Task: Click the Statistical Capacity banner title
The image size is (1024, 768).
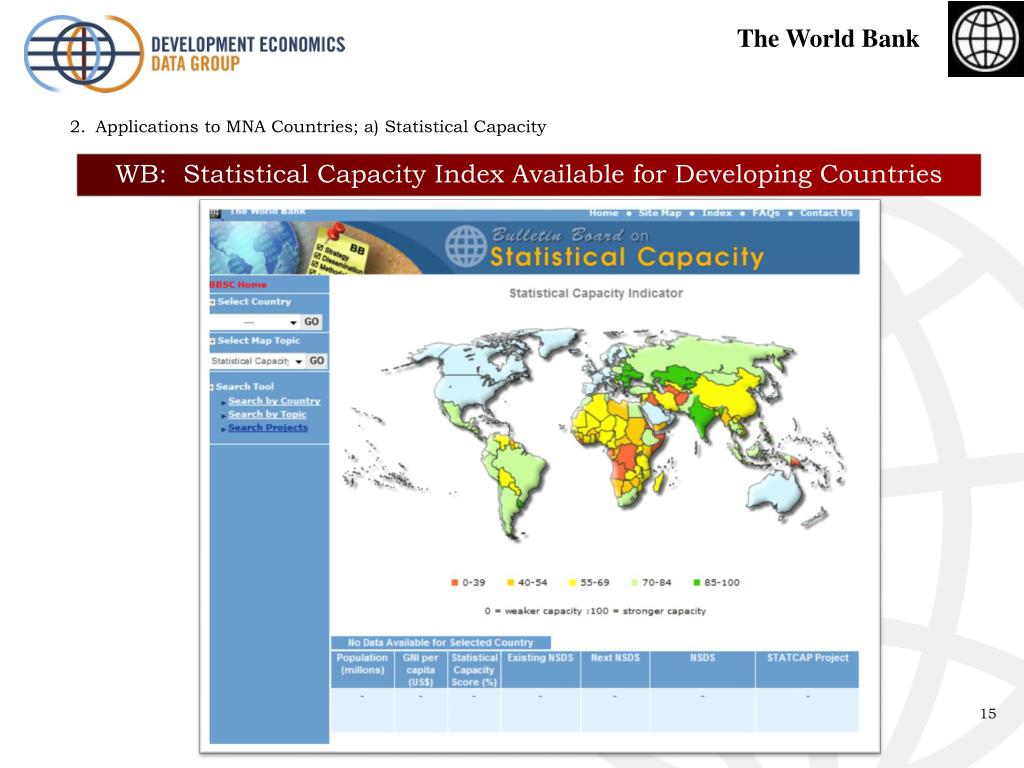Action: tap(627, 257)
